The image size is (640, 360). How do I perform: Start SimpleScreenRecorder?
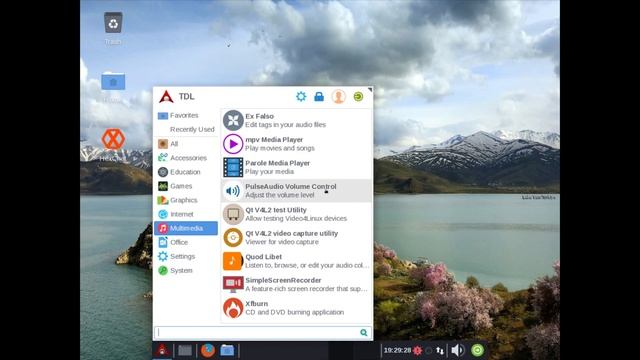pos(296,284)
